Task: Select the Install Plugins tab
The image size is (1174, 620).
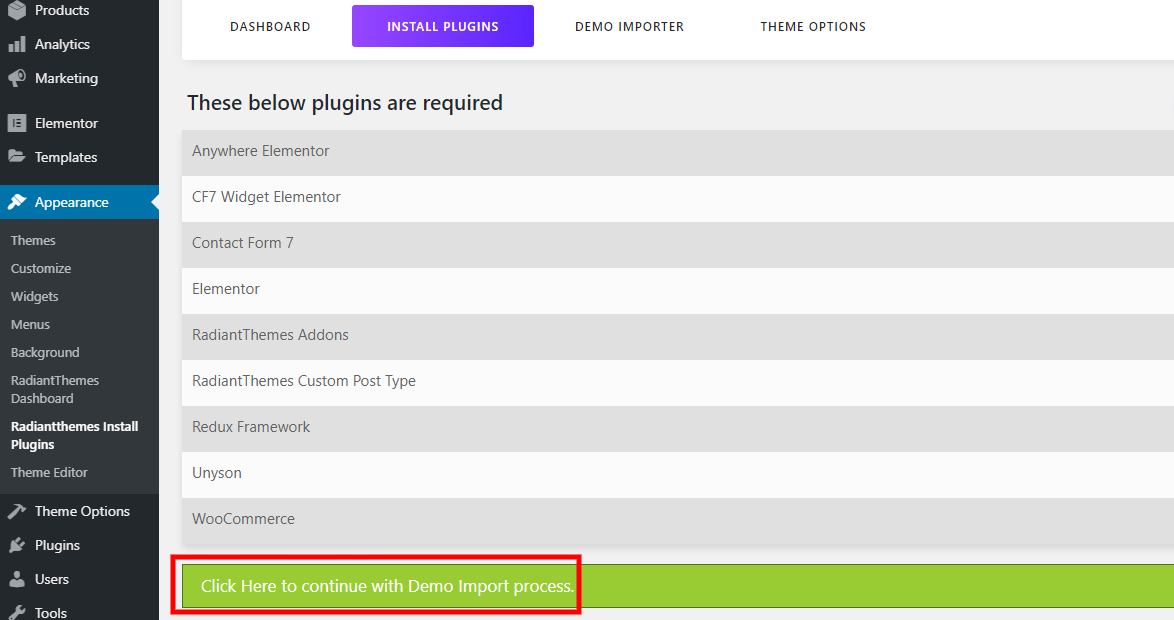Action: [x=443, y=27]
